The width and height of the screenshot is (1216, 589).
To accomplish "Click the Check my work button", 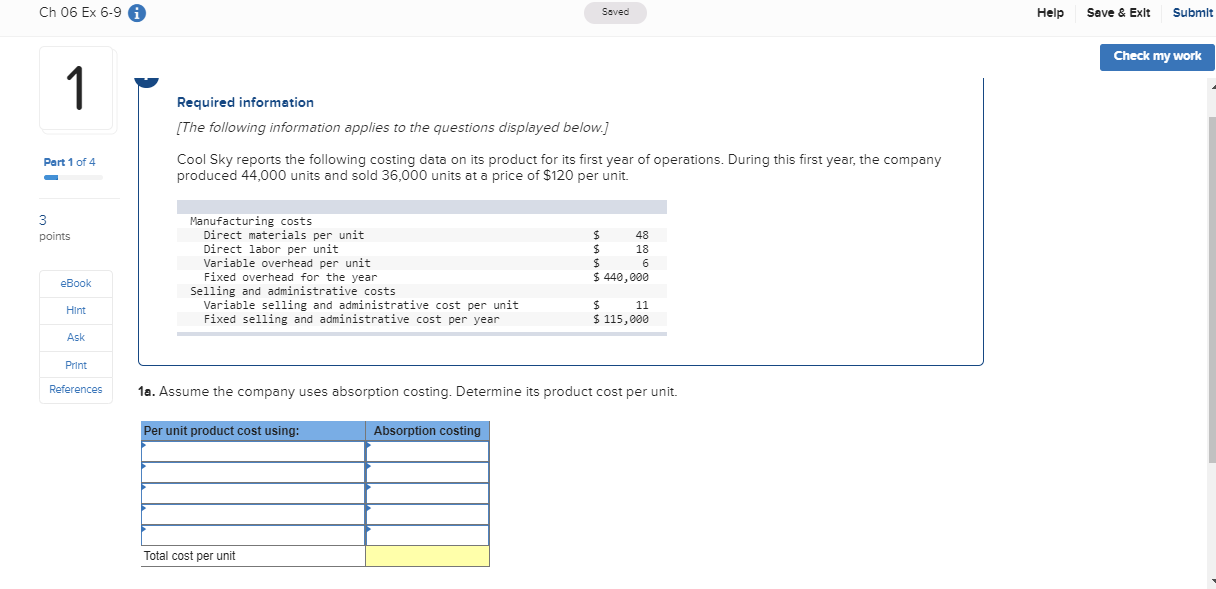I will tap(1156, 57).
